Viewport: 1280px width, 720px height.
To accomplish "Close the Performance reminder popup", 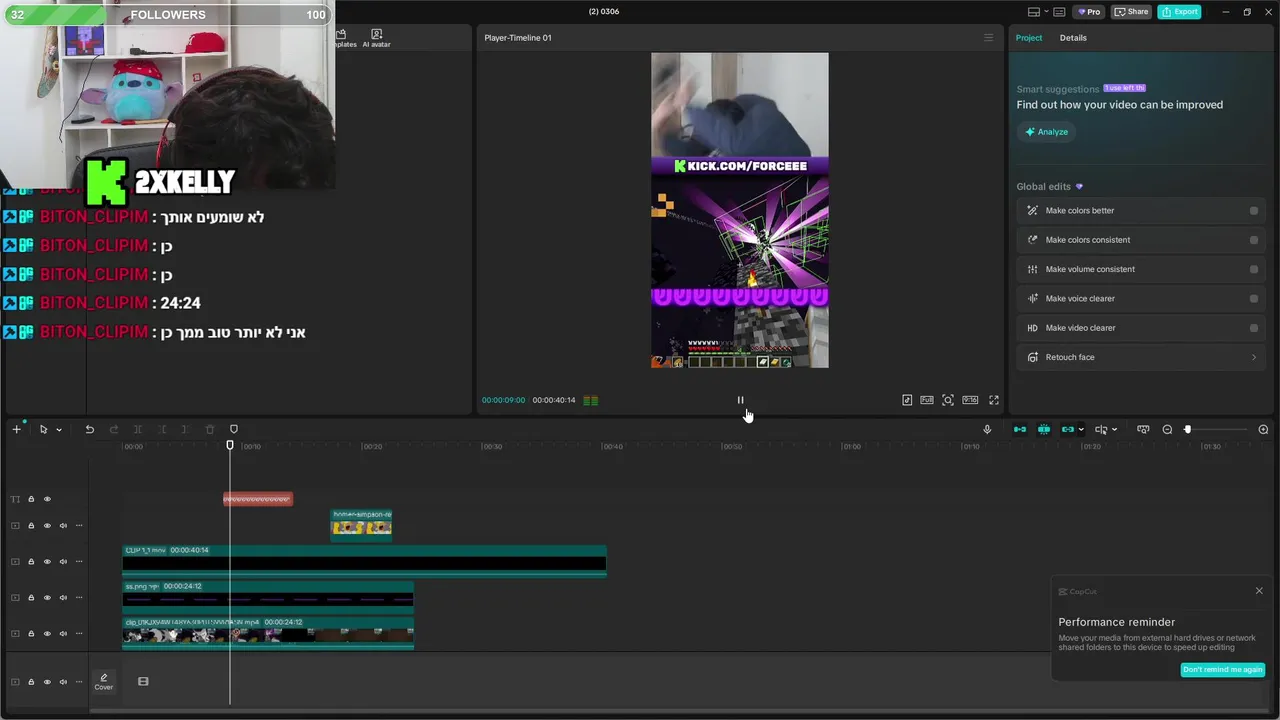I will click(1259, 591).
